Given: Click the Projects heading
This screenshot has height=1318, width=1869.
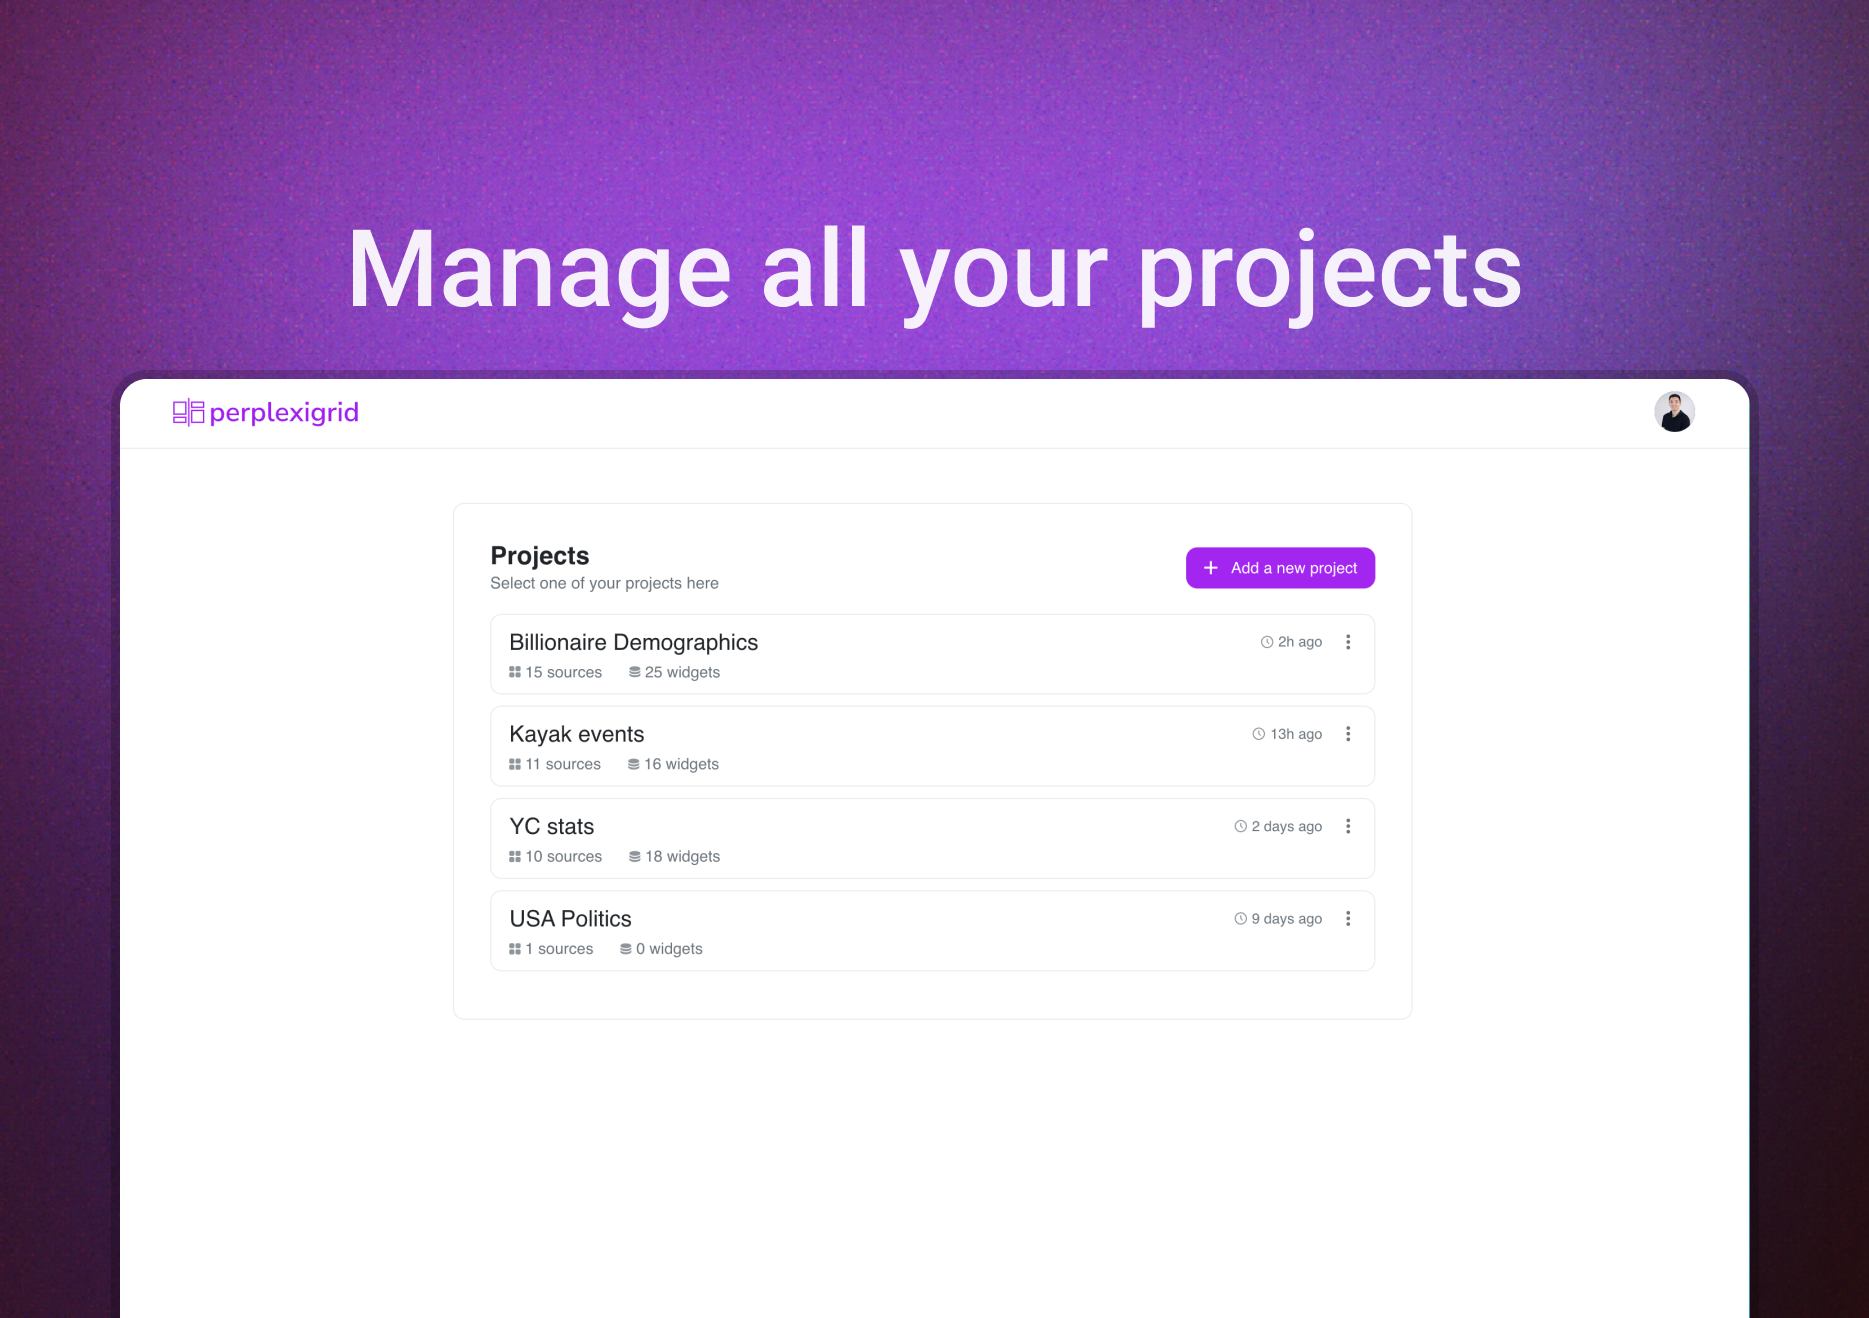Looking at the screenshot, I should (x=540, y=555).
